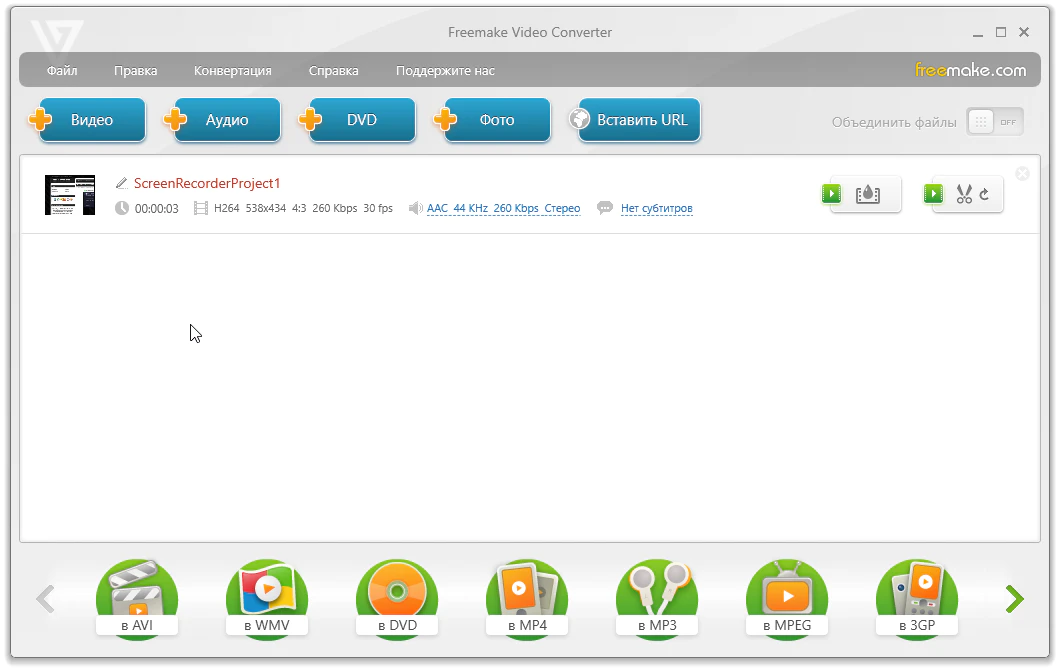Choose the 'в WMV' output format
The width and height of the screenshot is (1060, 670).
[267, 598]
